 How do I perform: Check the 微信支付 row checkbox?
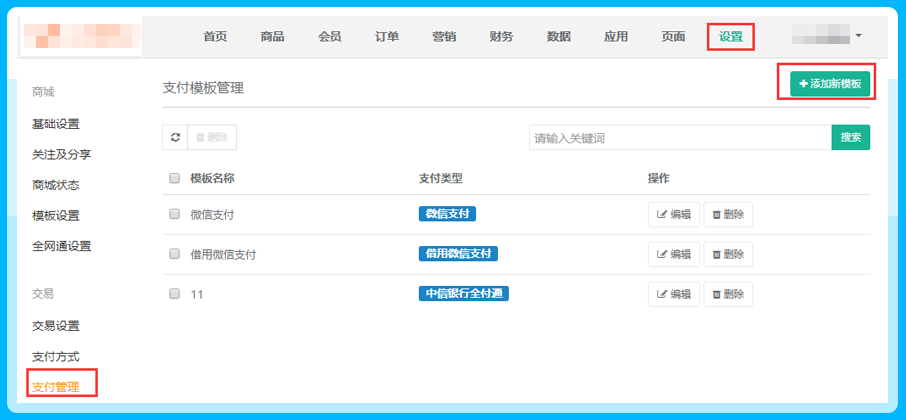(x=175, y=214)
